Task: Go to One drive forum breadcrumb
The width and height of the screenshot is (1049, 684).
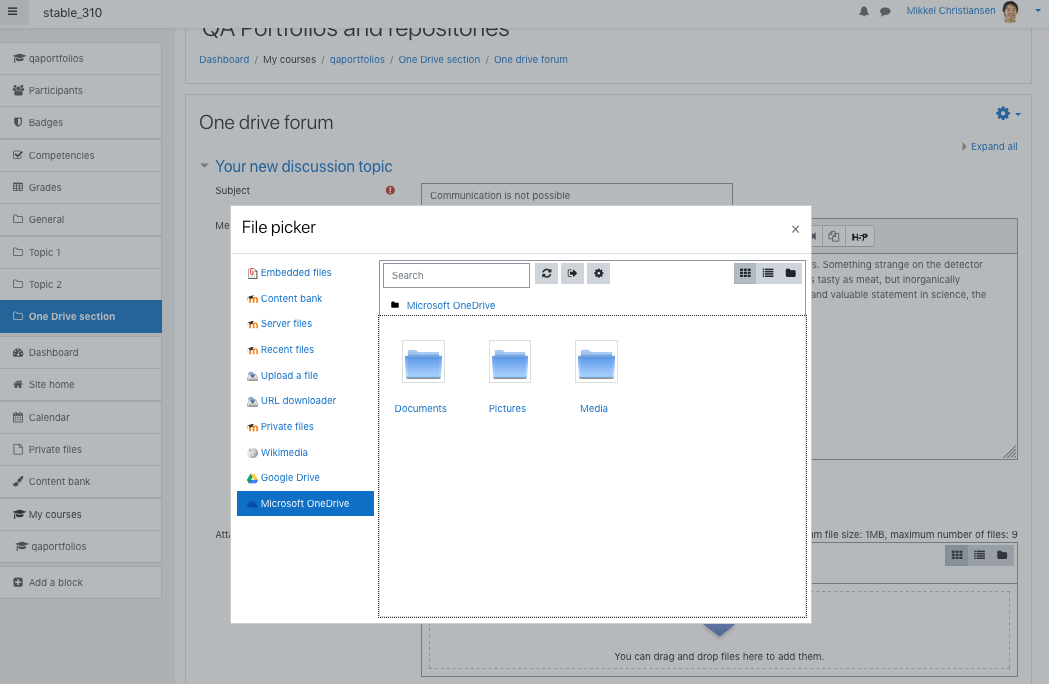Action: [x=531, y=60]
